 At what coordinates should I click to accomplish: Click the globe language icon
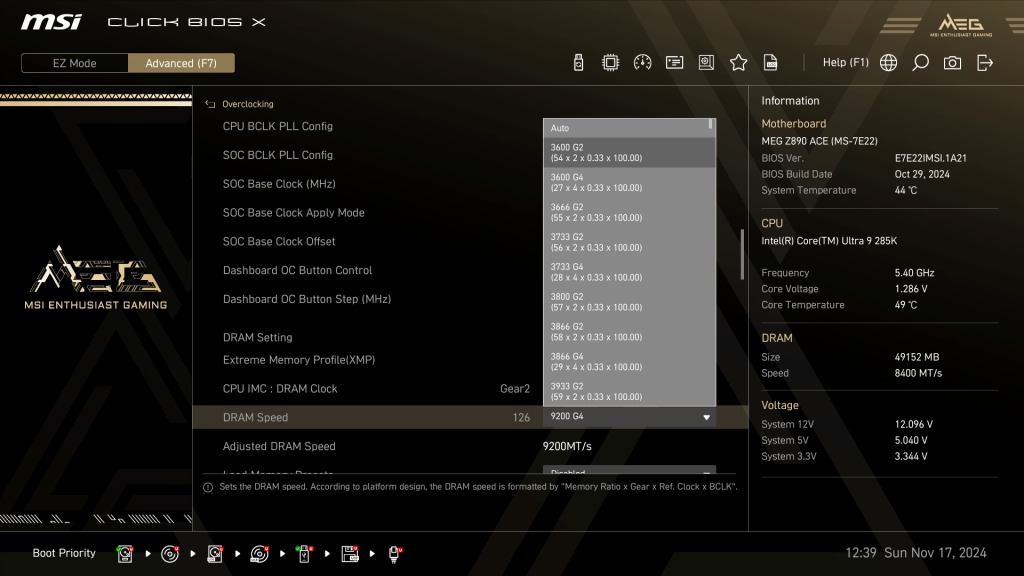click(x=888, y=63)
